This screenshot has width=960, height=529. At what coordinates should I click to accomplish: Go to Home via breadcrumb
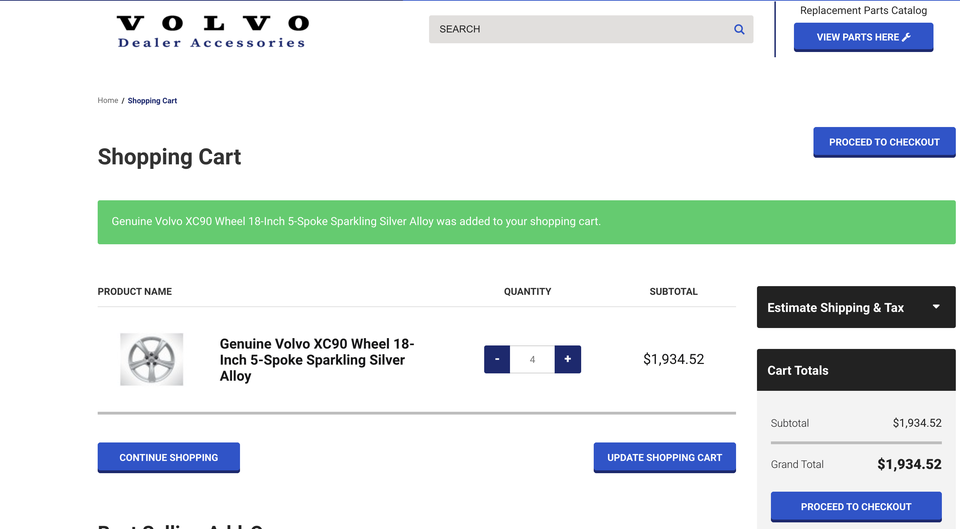[x=108, y=101]
